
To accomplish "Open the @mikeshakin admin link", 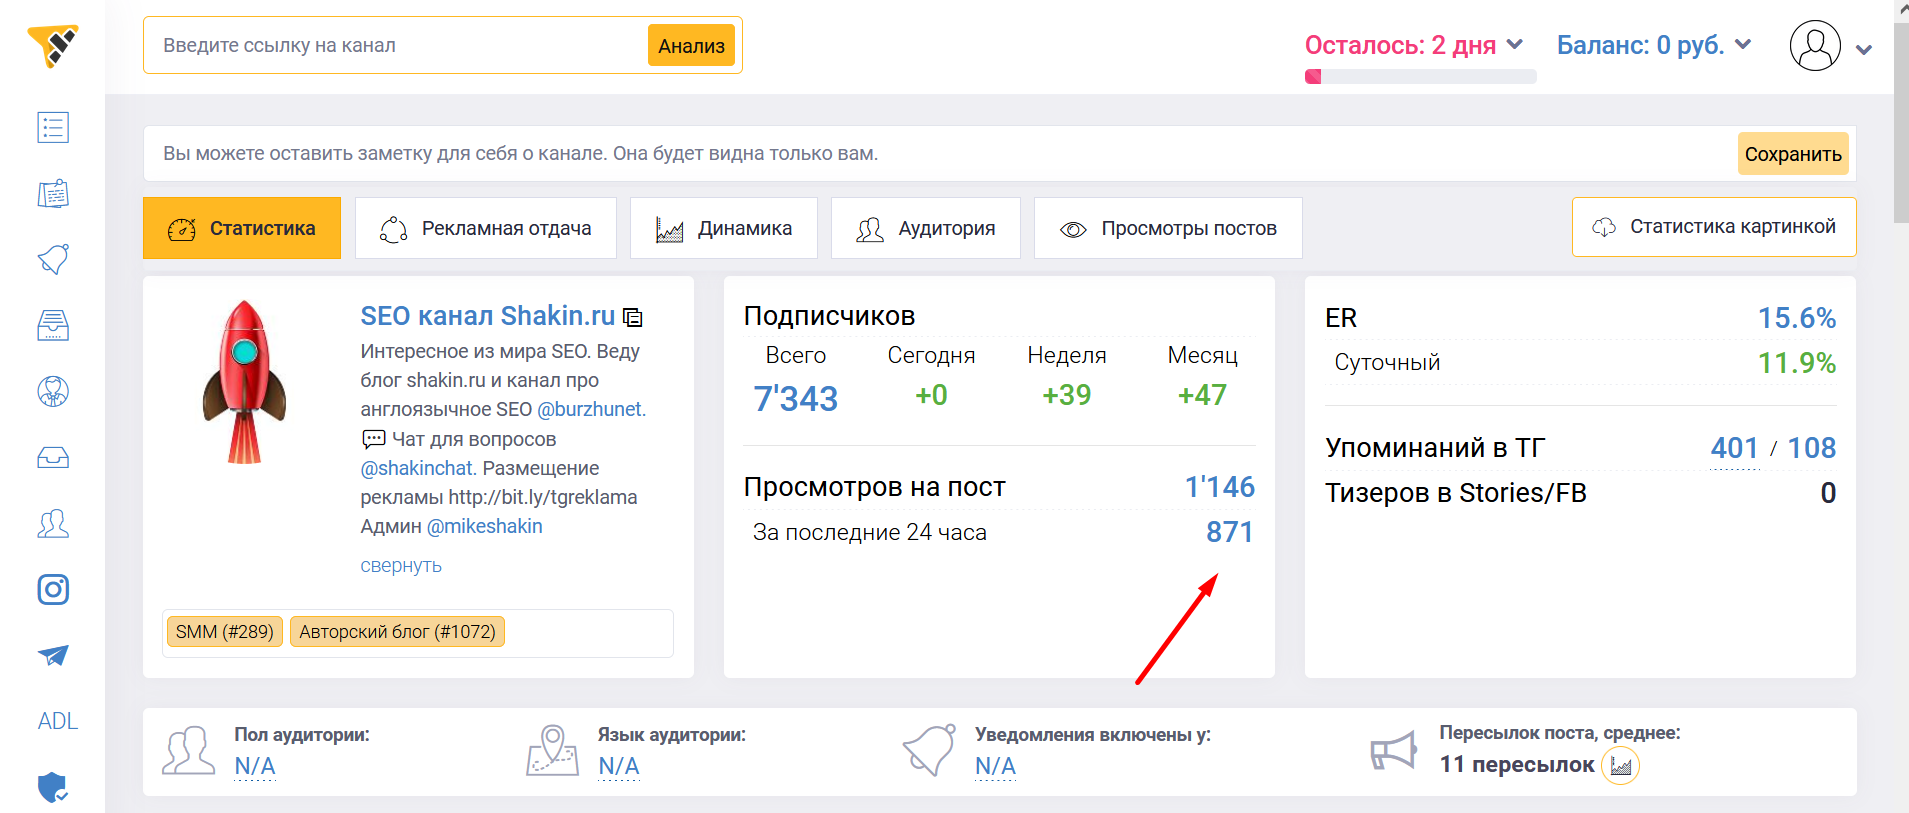I will pyautogui.click(x=485, y=526).
